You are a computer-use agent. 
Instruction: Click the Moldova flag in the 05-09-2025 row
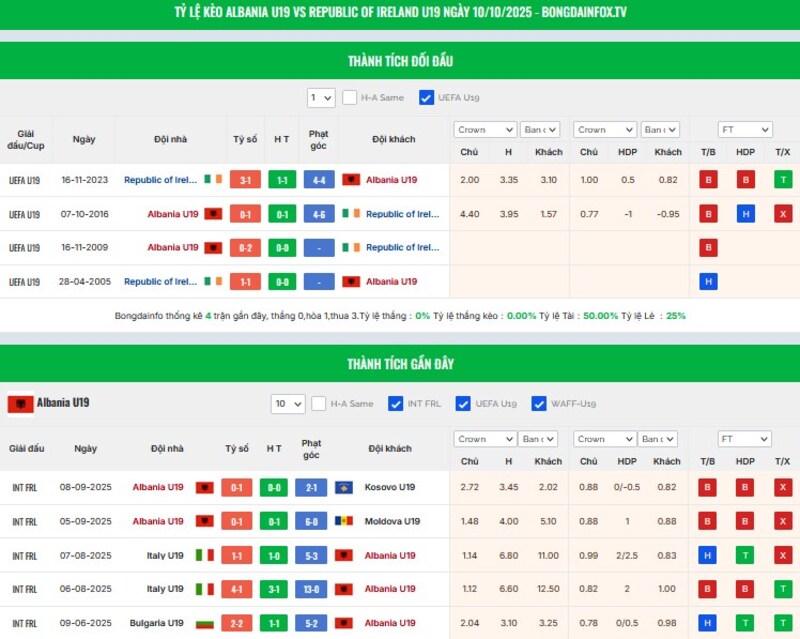pos(344,521)
